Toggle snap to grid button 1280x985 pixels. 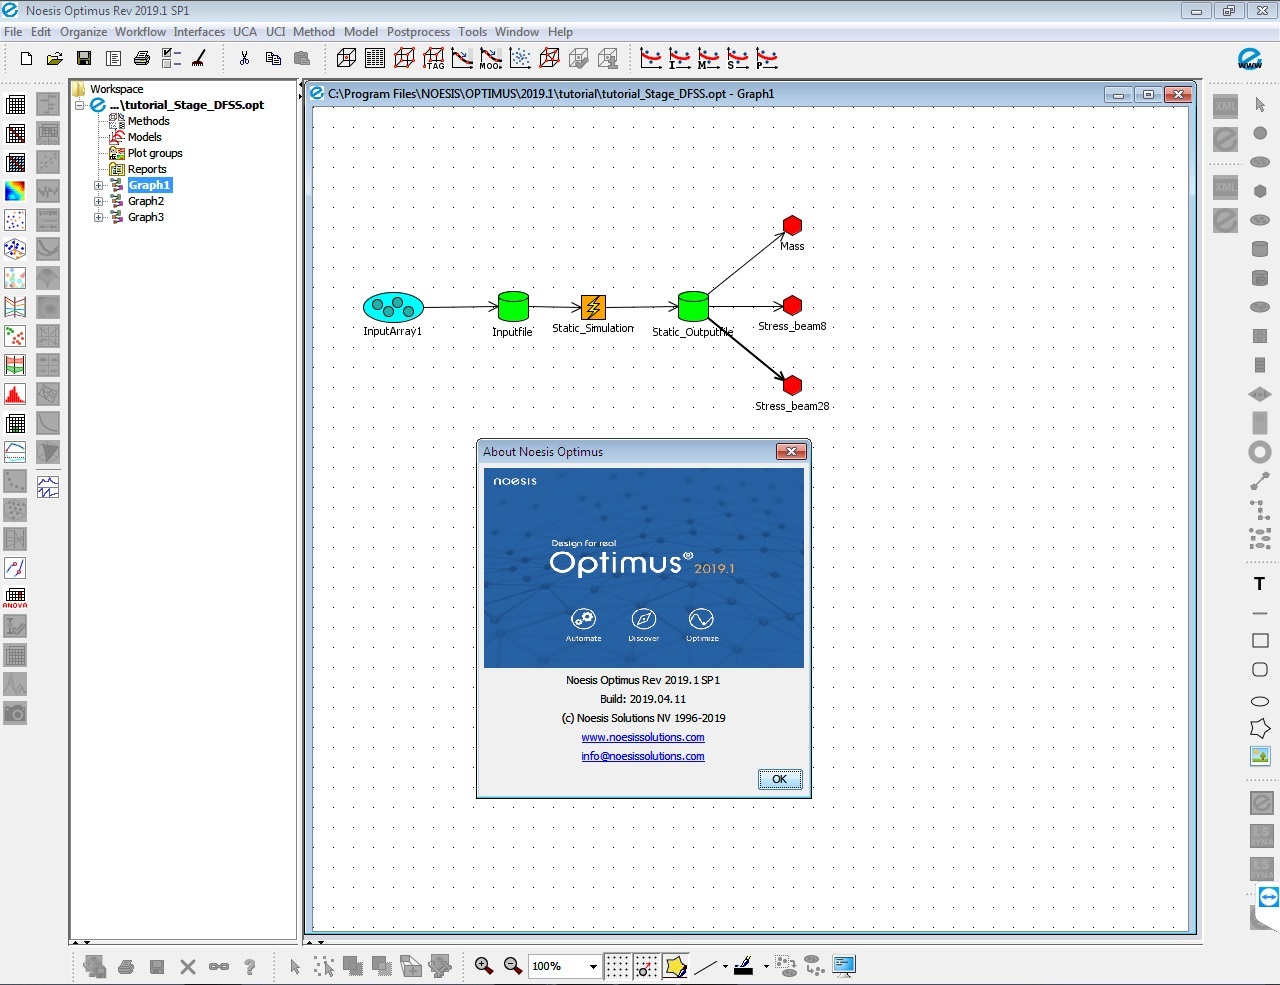646,966
